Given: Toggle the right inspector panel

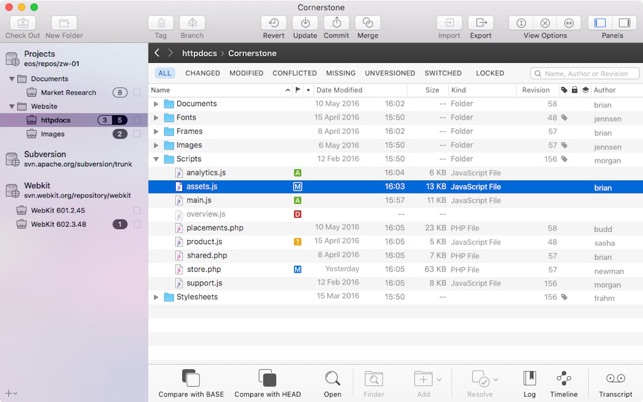Looking at the screenshot, I should click(625, 23).
